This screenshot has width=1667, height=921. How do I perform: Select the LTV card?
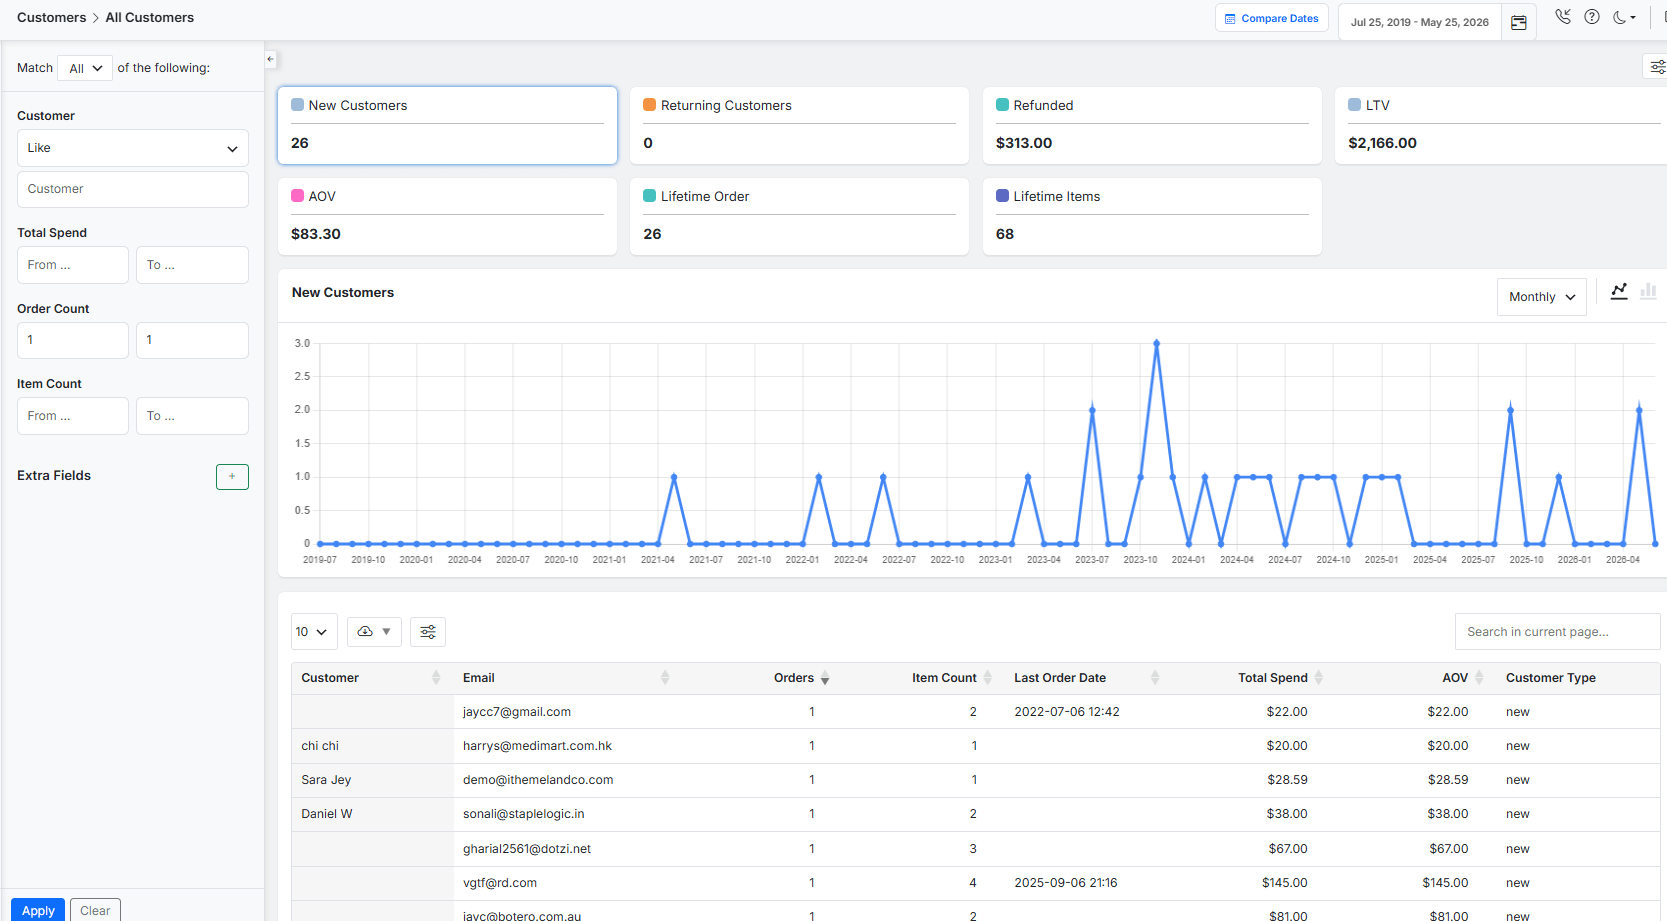[1501, 125]
